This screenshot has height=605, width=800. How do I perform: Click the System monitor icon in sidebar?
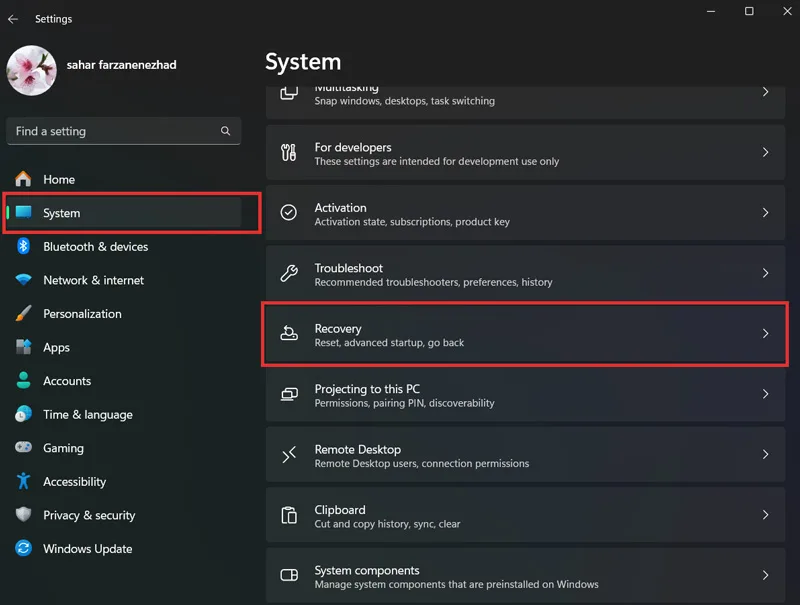[x=23, y=212]
